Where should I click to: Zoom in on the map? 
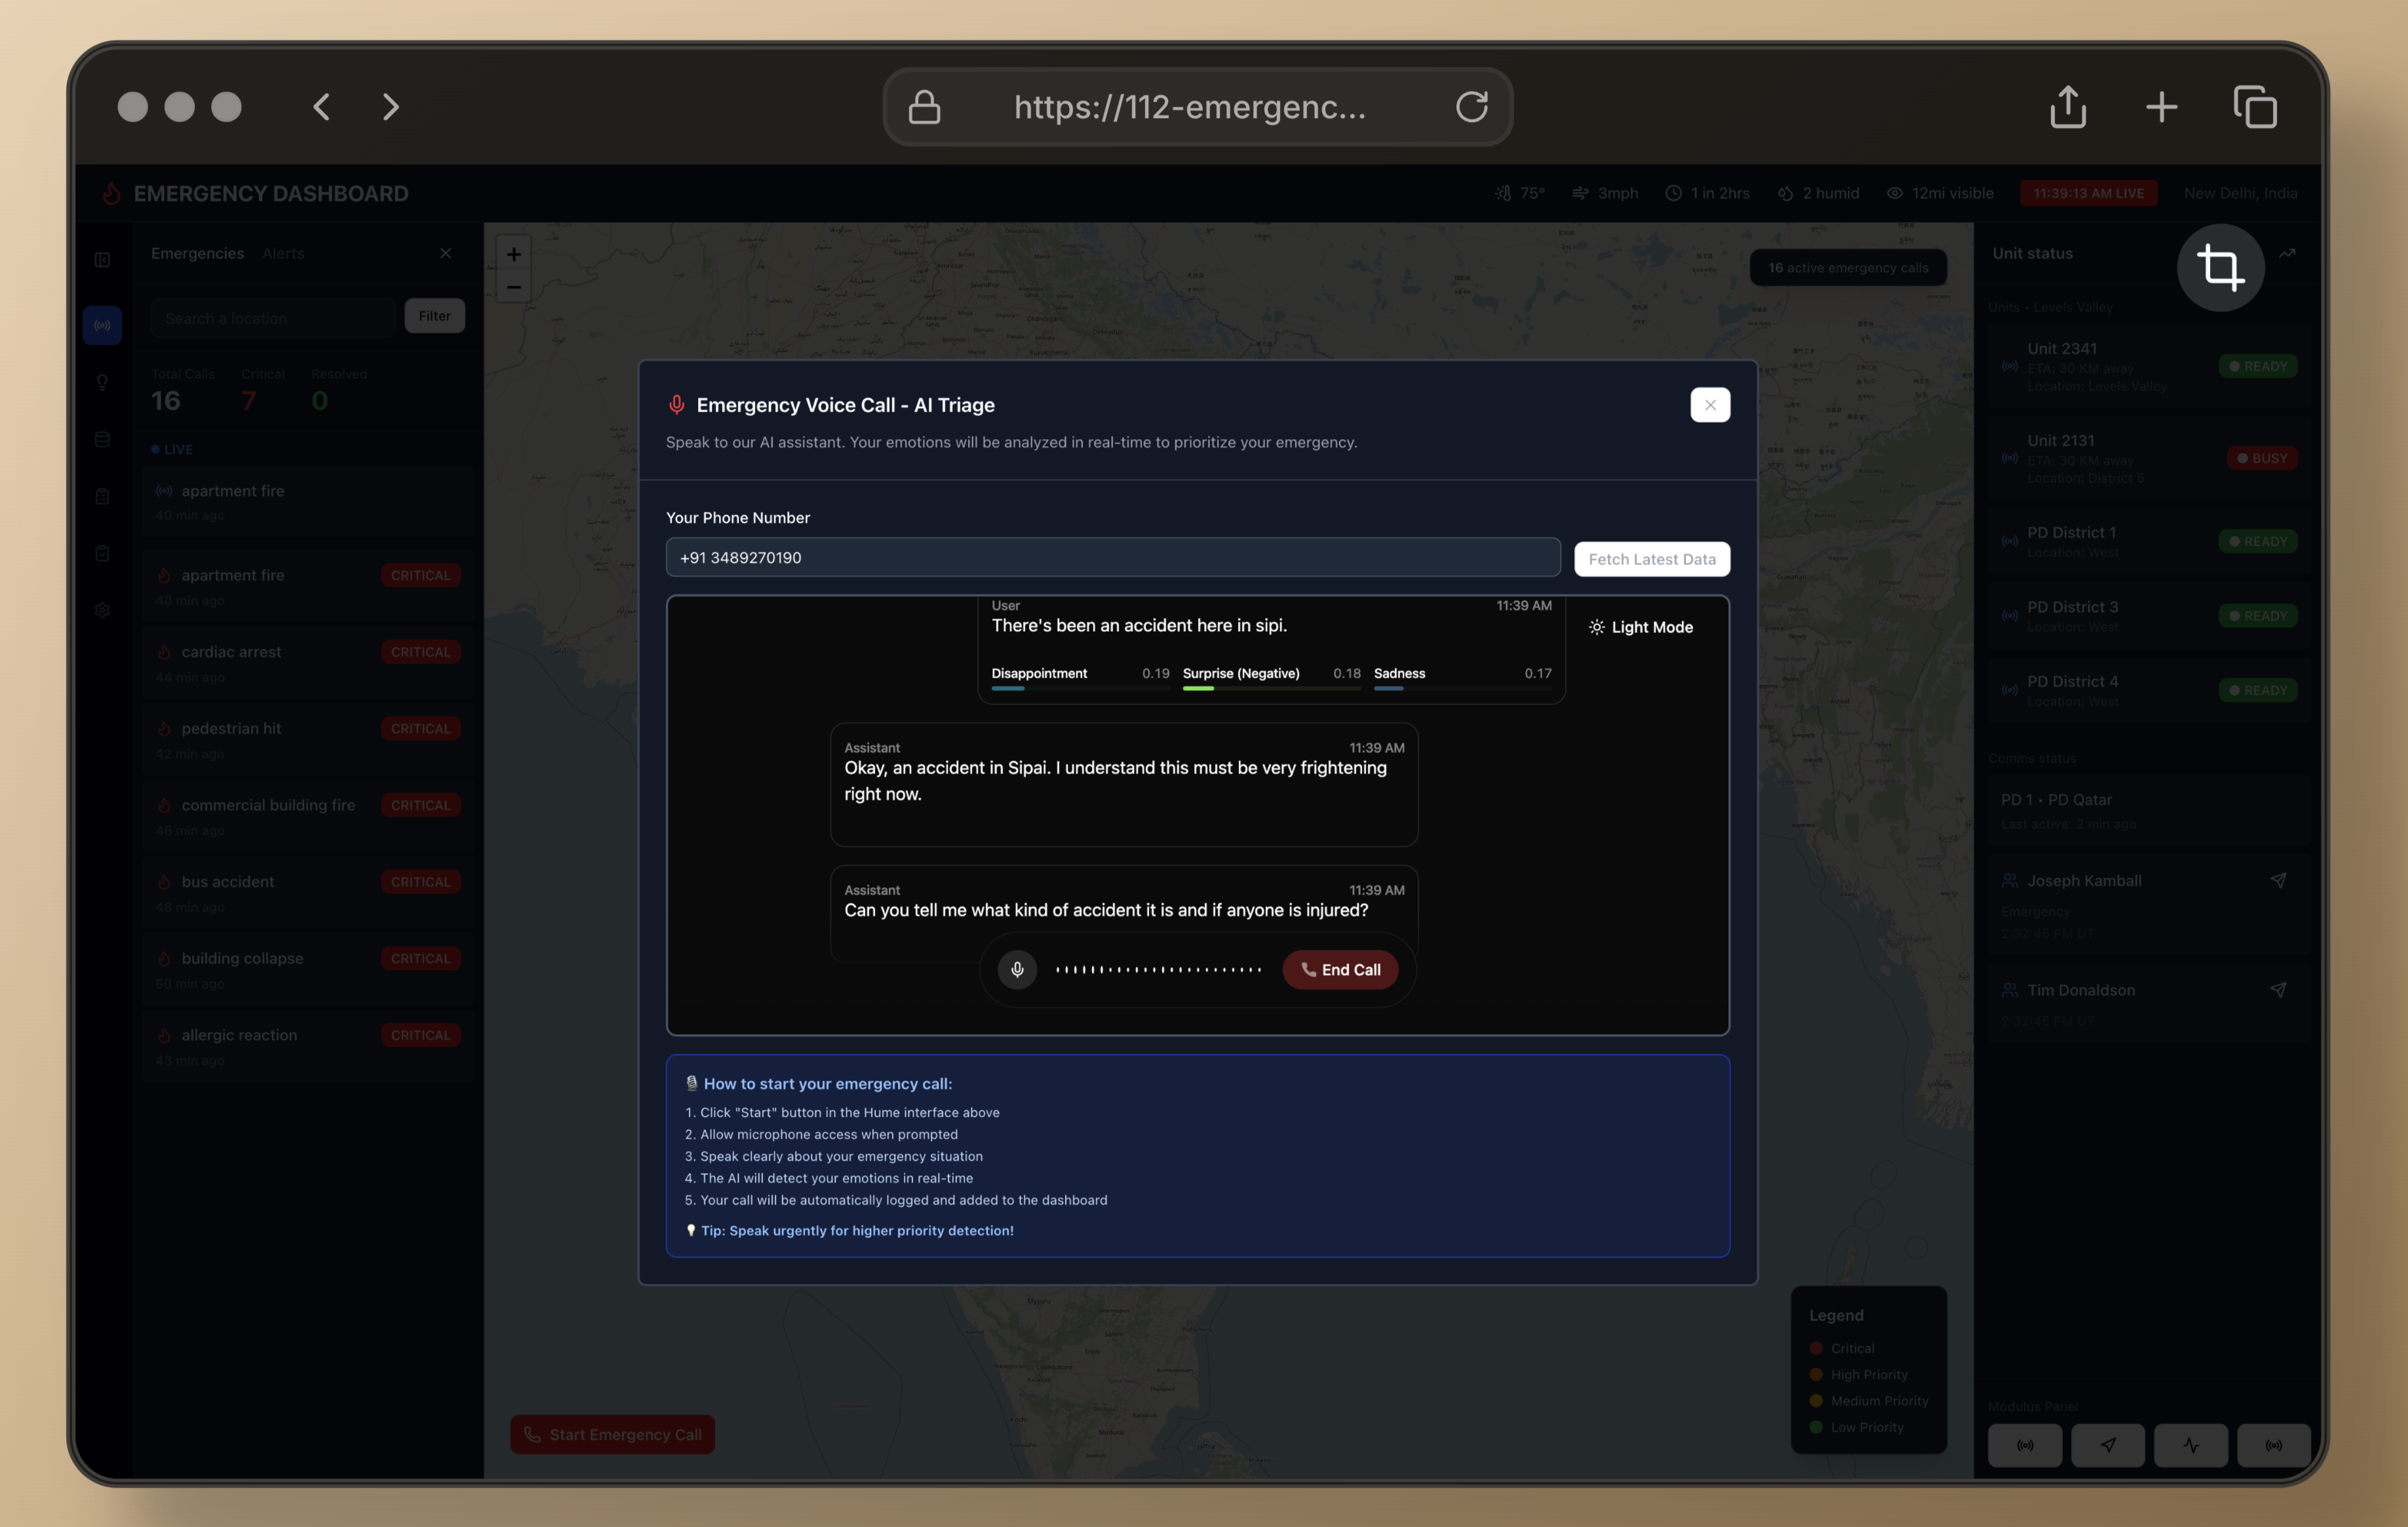(513, 254)
